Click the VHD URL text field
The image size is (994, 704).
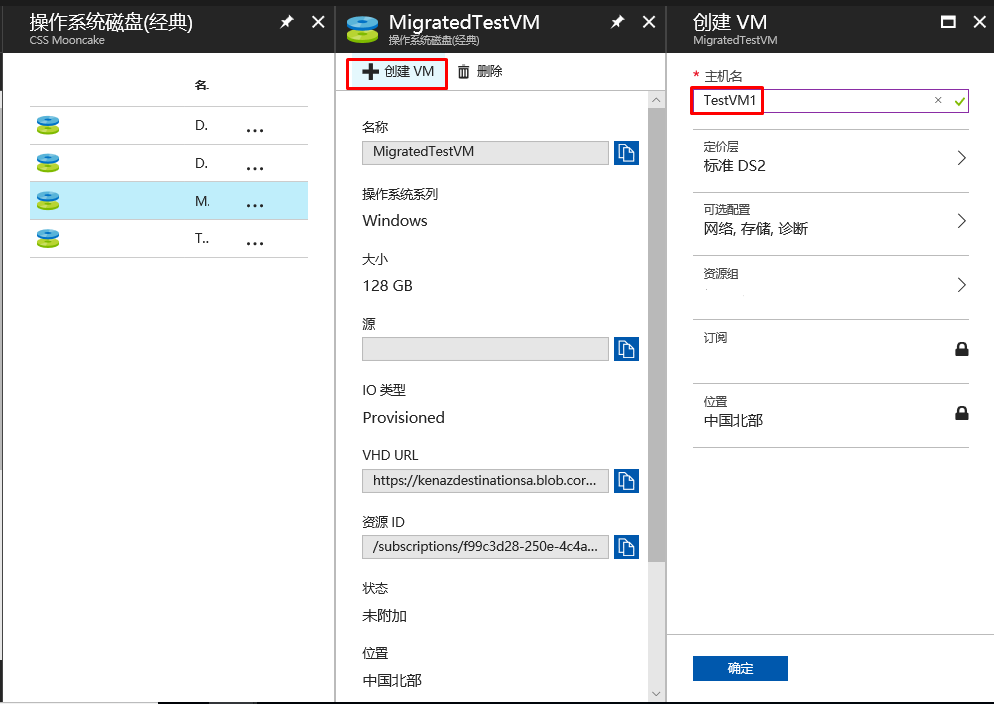[x=485, y=481]
